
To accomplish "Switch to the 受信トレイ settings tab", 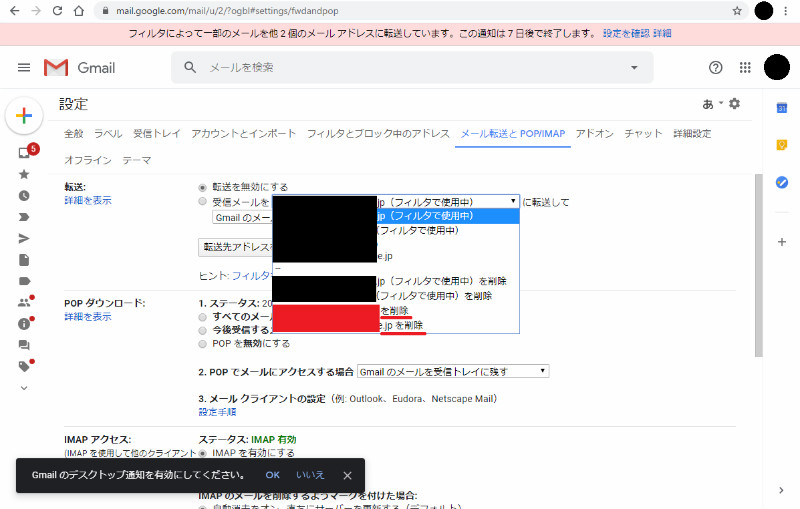I will (157, 134).
